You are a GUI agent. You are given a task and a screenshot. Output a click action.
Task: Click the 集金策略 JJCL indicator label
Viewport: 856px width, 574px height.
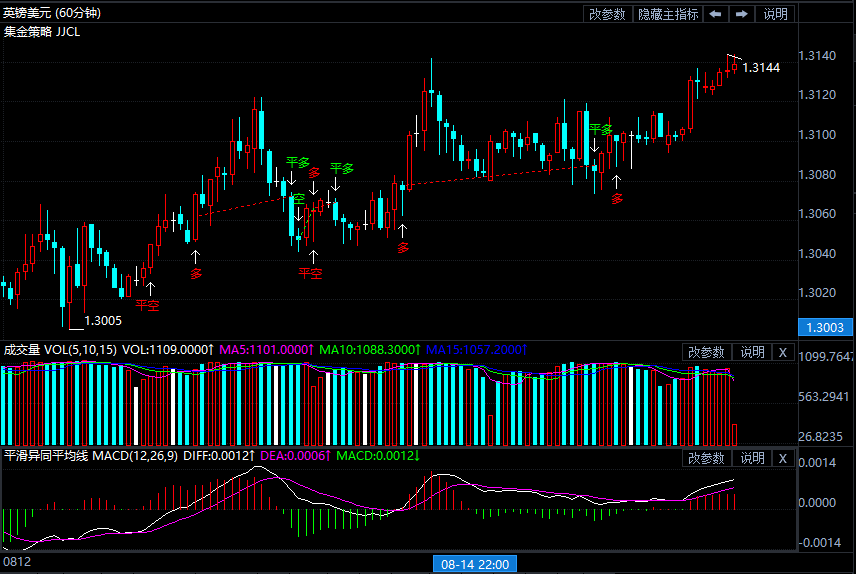(x=42, y=31)
